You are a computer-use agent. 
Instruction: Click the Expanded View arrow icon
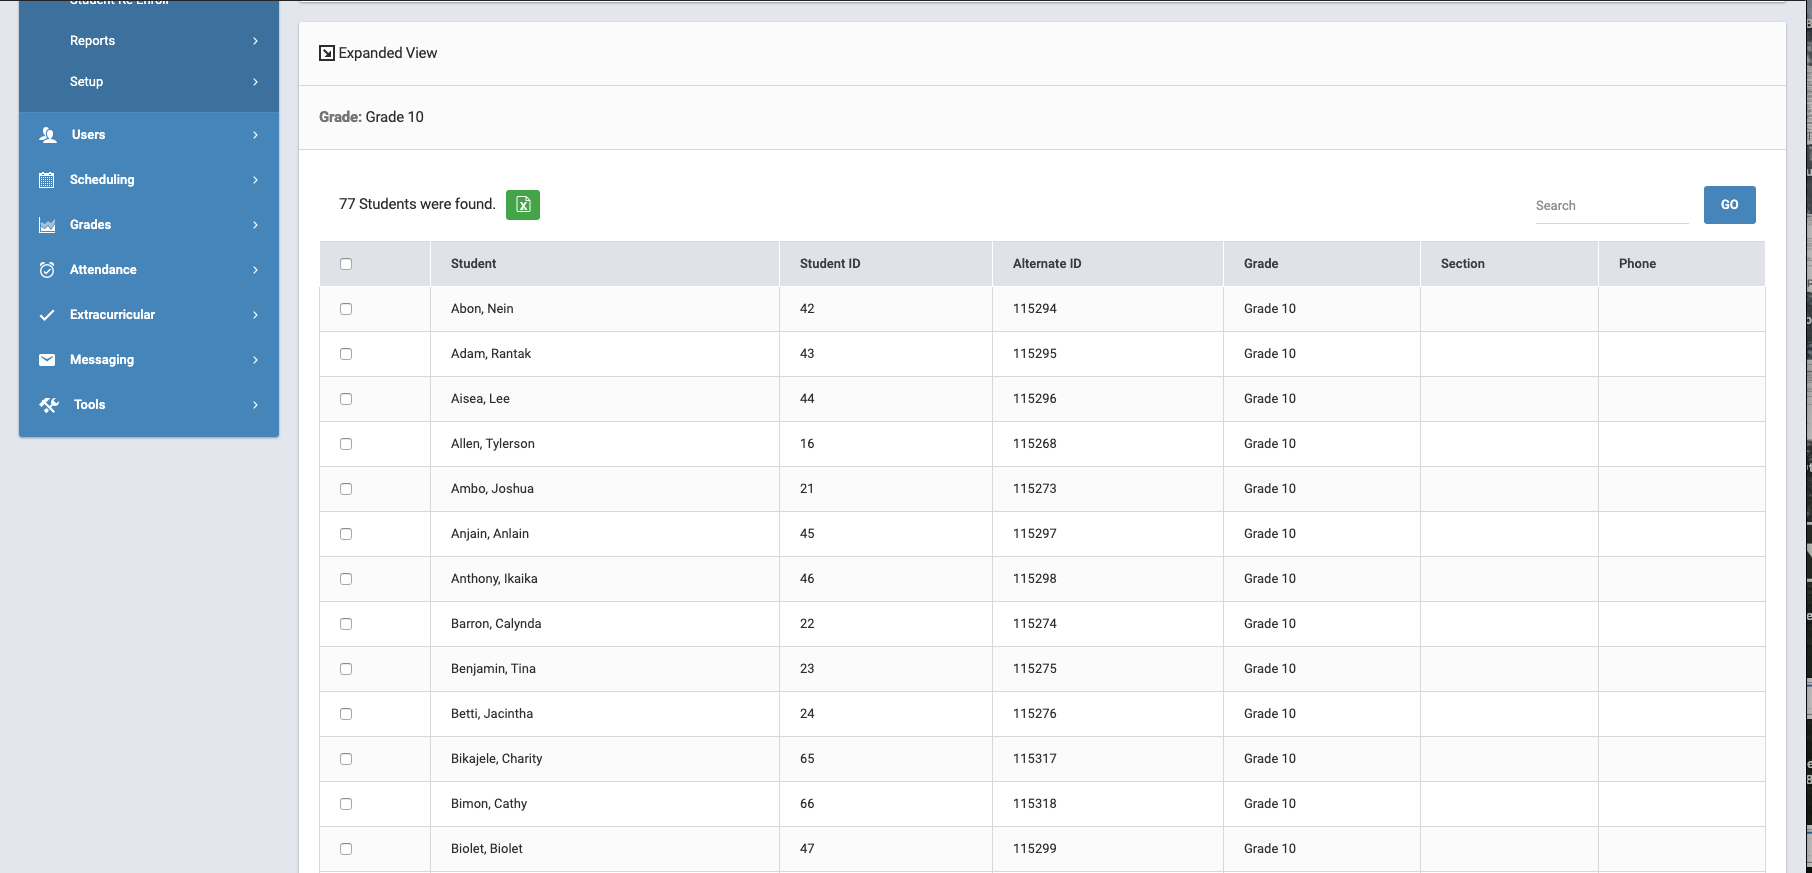[327, 53]
